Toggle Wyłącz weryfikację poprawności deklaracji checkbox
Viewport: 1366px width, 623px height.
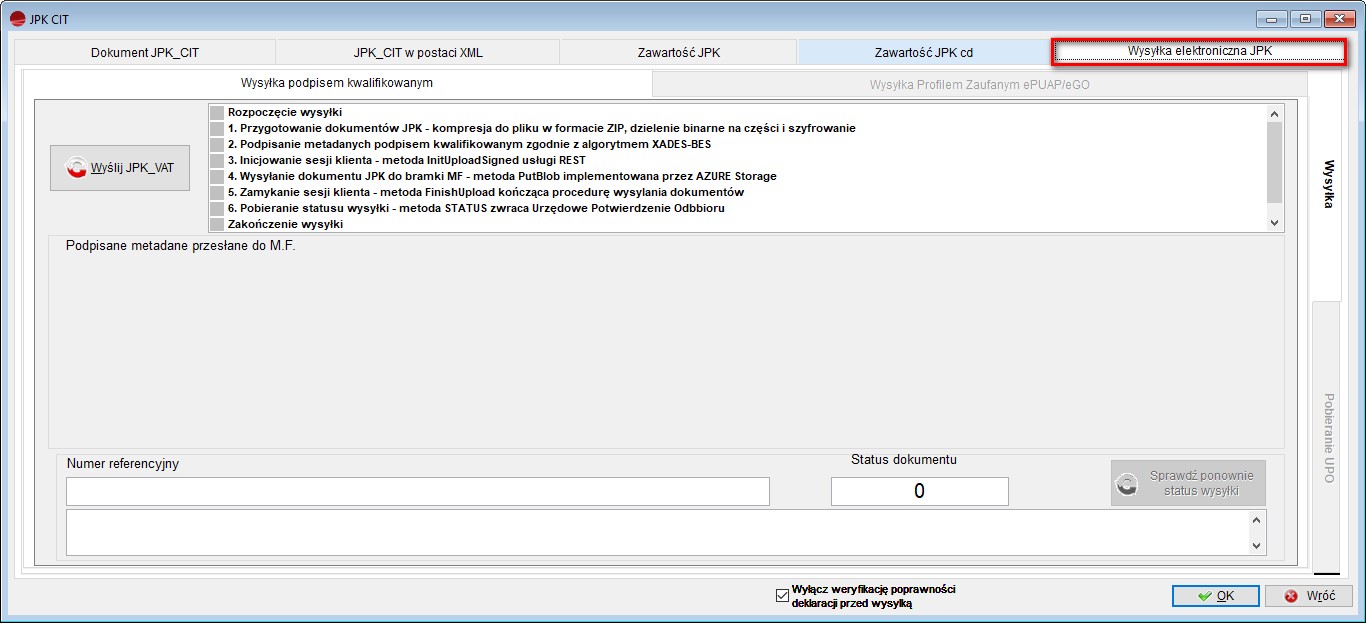tap(782, 596)
